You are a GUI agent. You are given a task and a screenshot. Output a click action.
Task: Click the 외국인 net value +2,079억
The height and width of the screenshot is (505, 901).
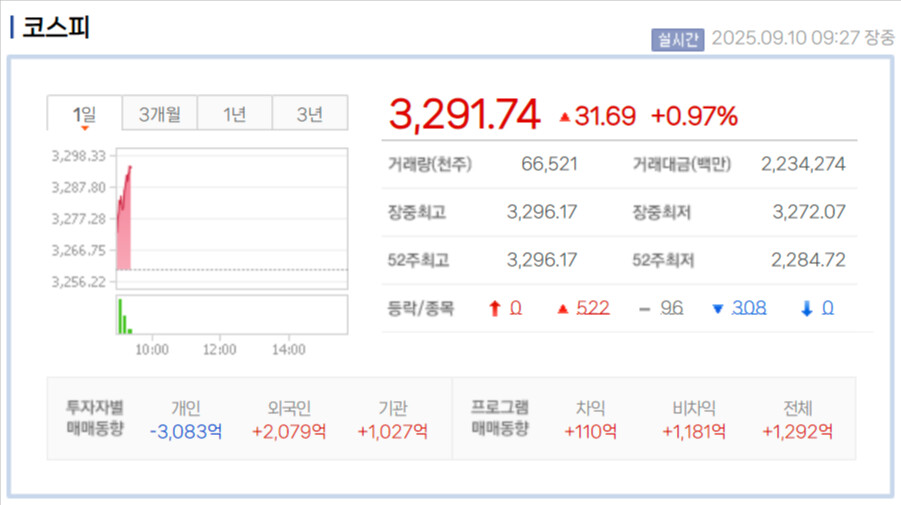[289, 431]
